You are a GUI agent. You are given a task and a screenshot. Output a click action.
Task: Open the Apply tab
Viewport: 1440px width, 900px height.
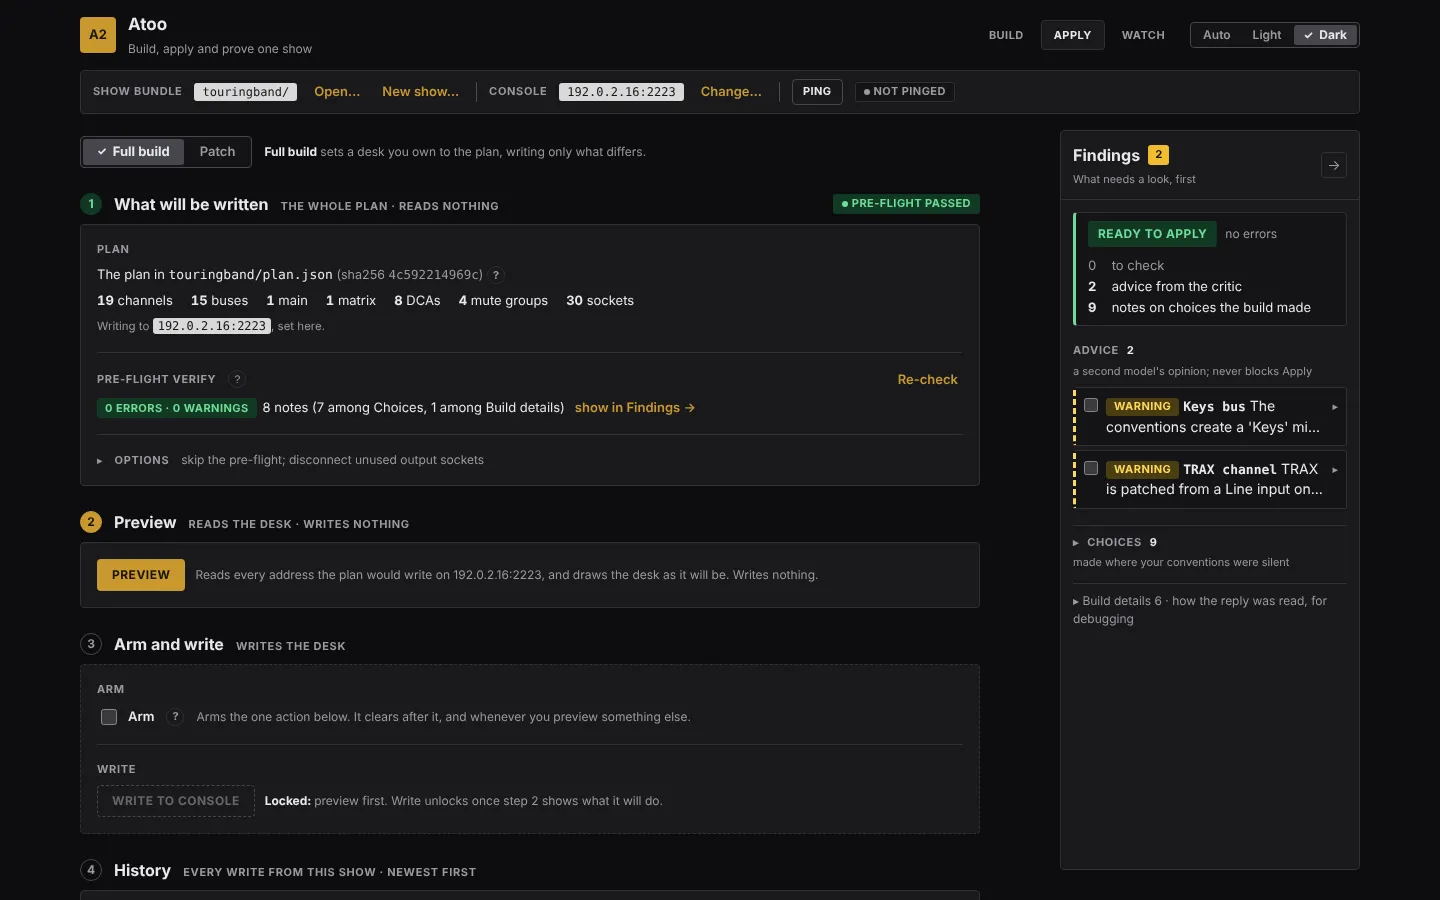pos(1072,35)
